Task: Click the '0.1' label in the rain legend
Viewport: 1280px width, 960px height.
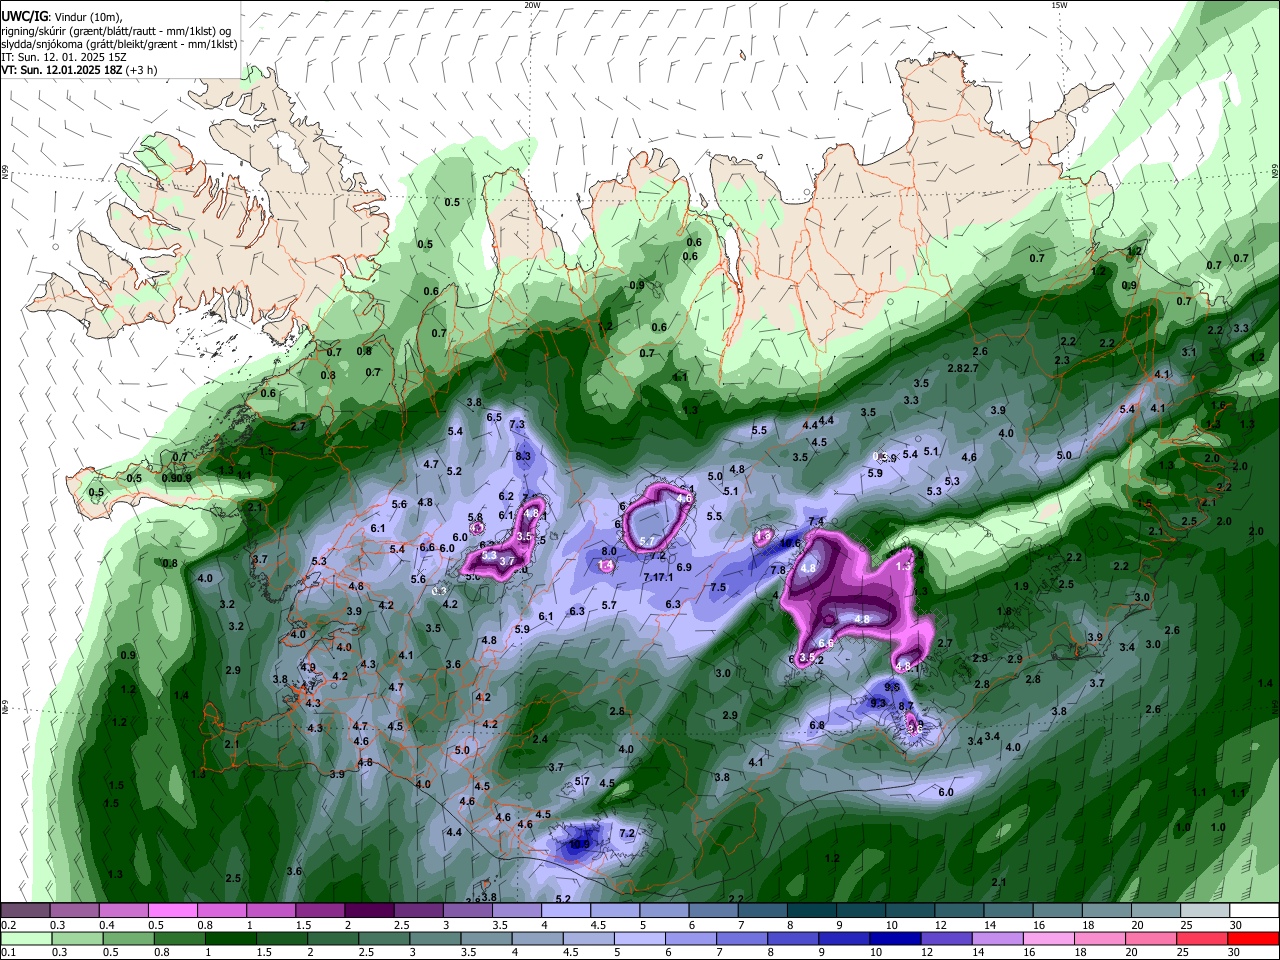Action: pyautogui.click(x=8, y=953)
